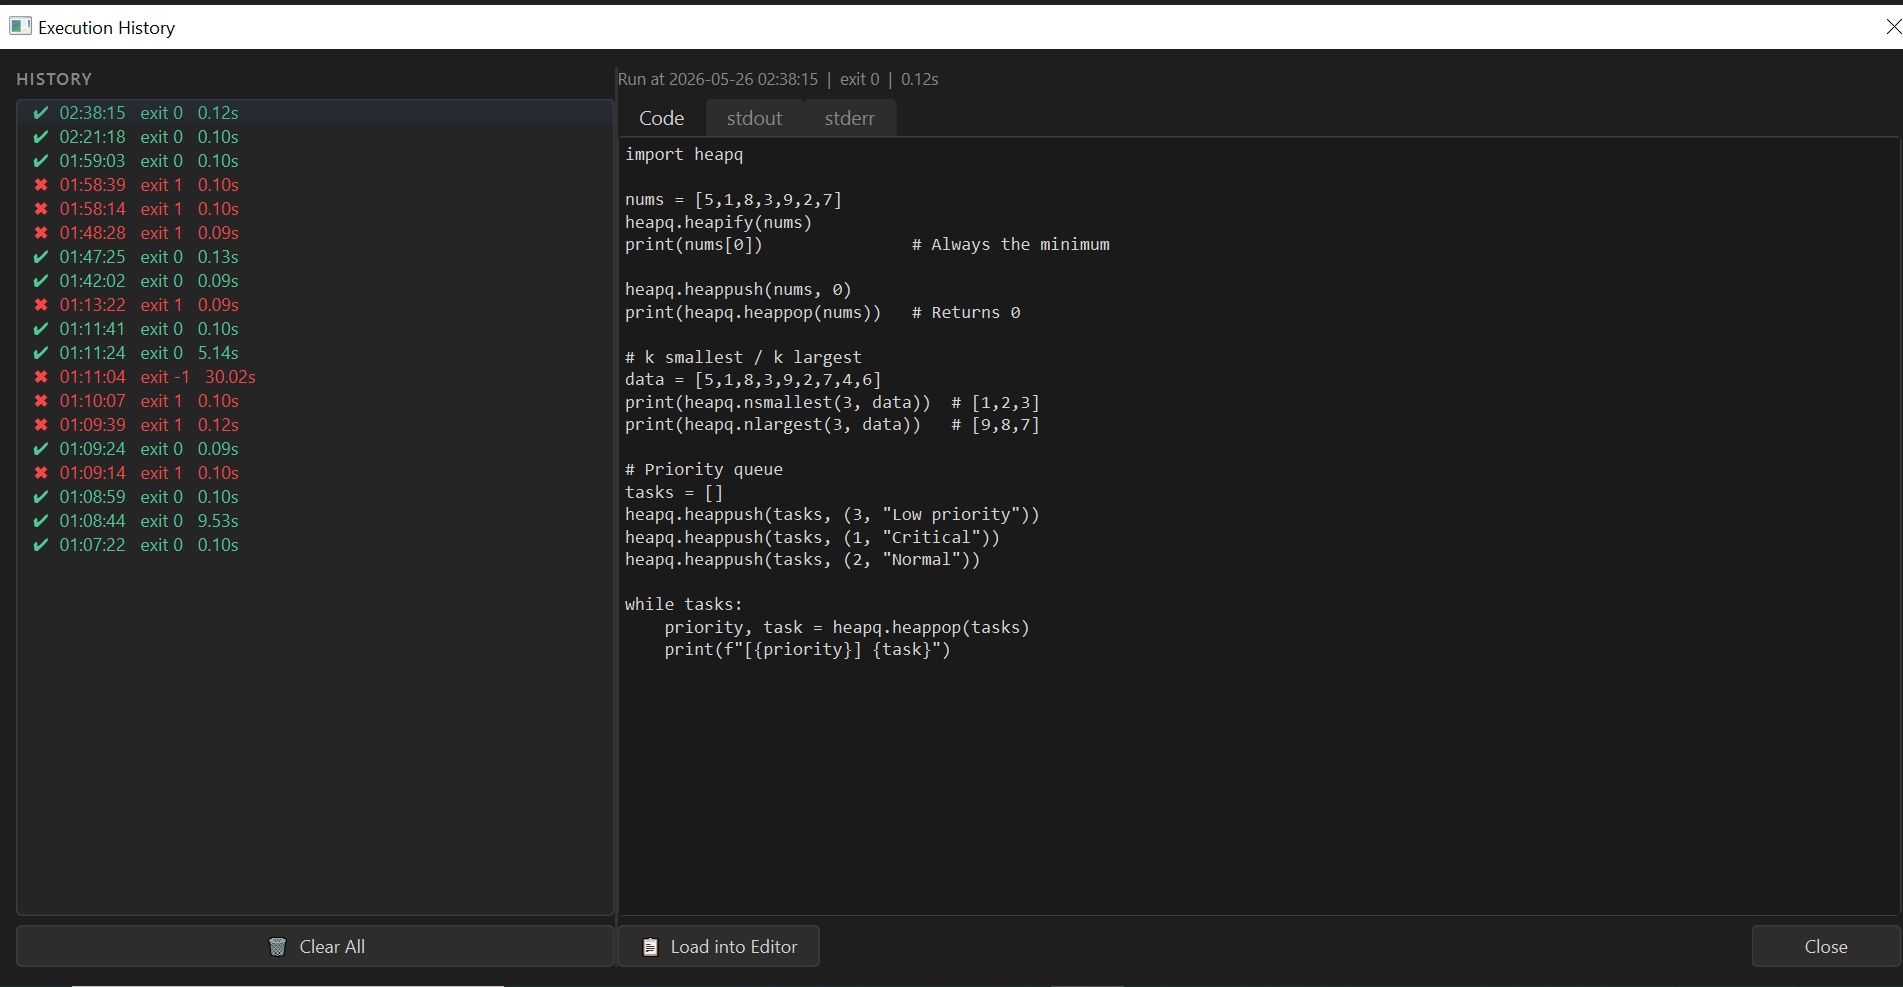Viewport: 1903px width, 987px height.
Task: Select the failed 01:58:14 run
Action: [x=315, y=209]
